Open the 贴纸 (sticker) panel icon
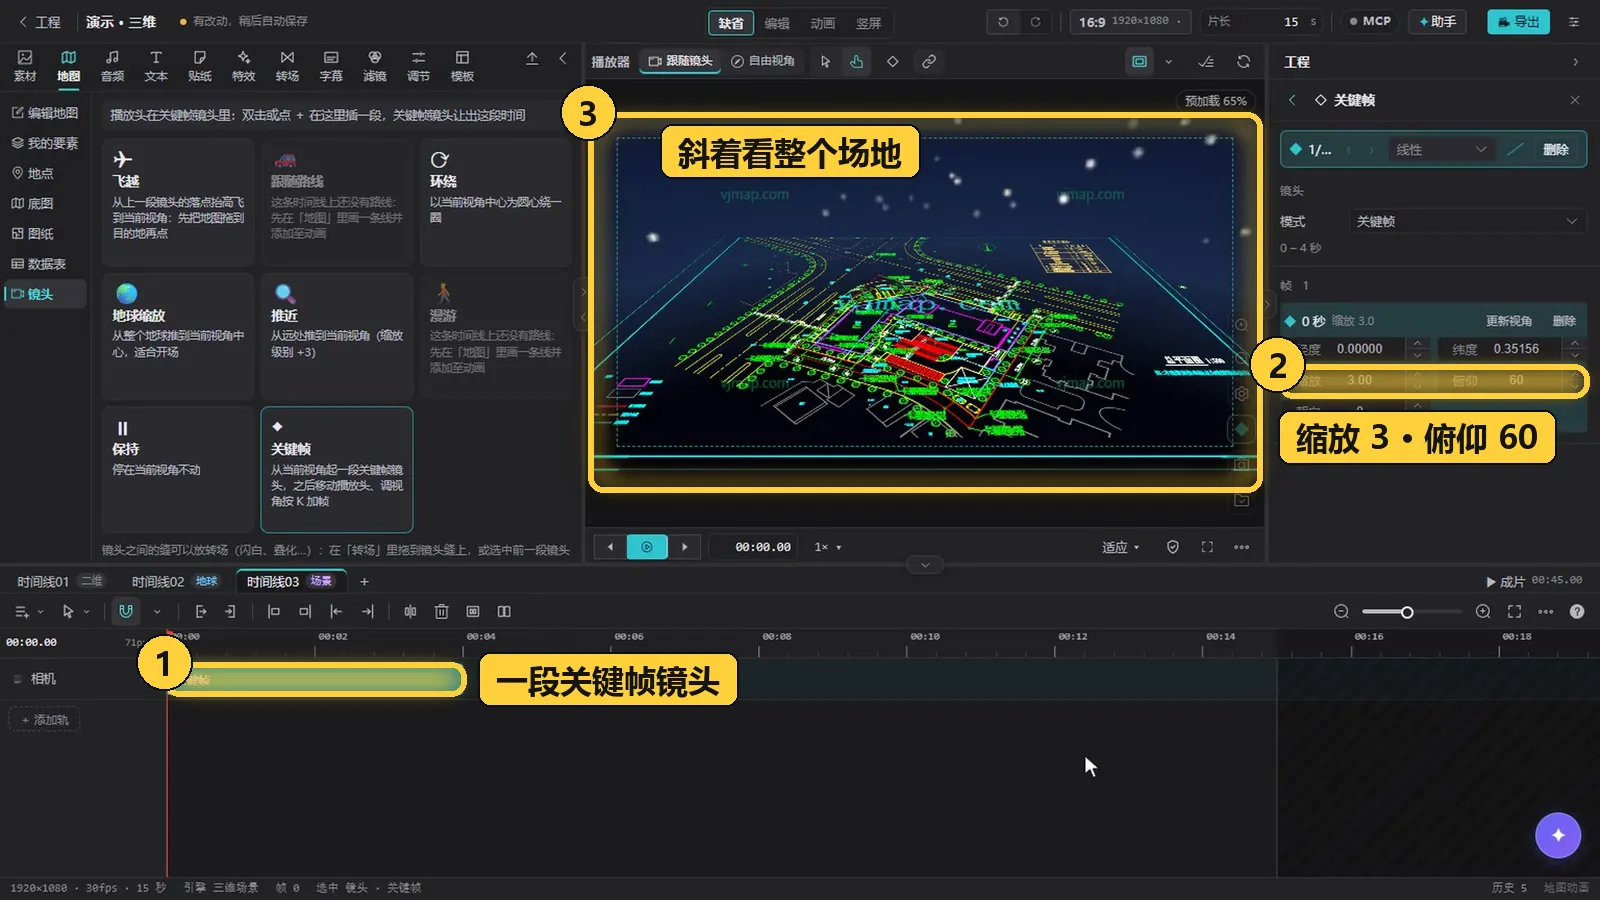The height and width of the screenshot is (900, 1600). 200,66
